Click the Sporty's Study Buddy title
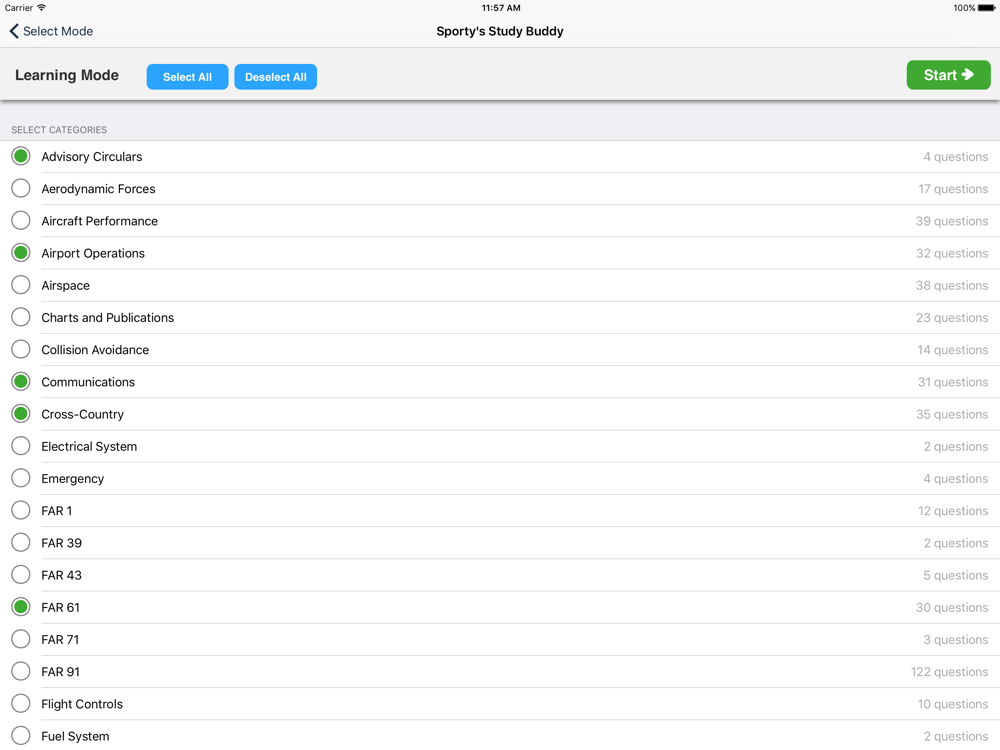Screen dimensions: 1000x750 (500, 31)
